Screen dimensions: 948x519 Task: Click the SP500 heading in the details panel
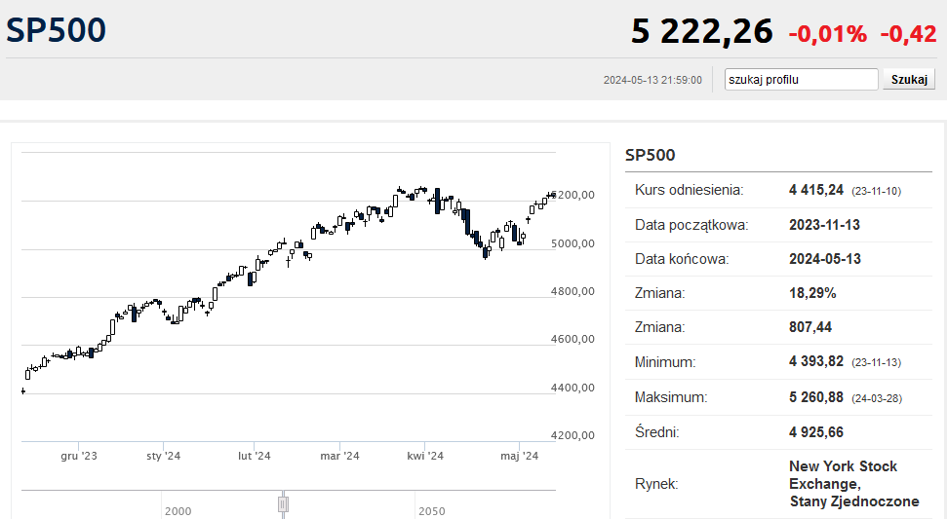tap(650, 155)
